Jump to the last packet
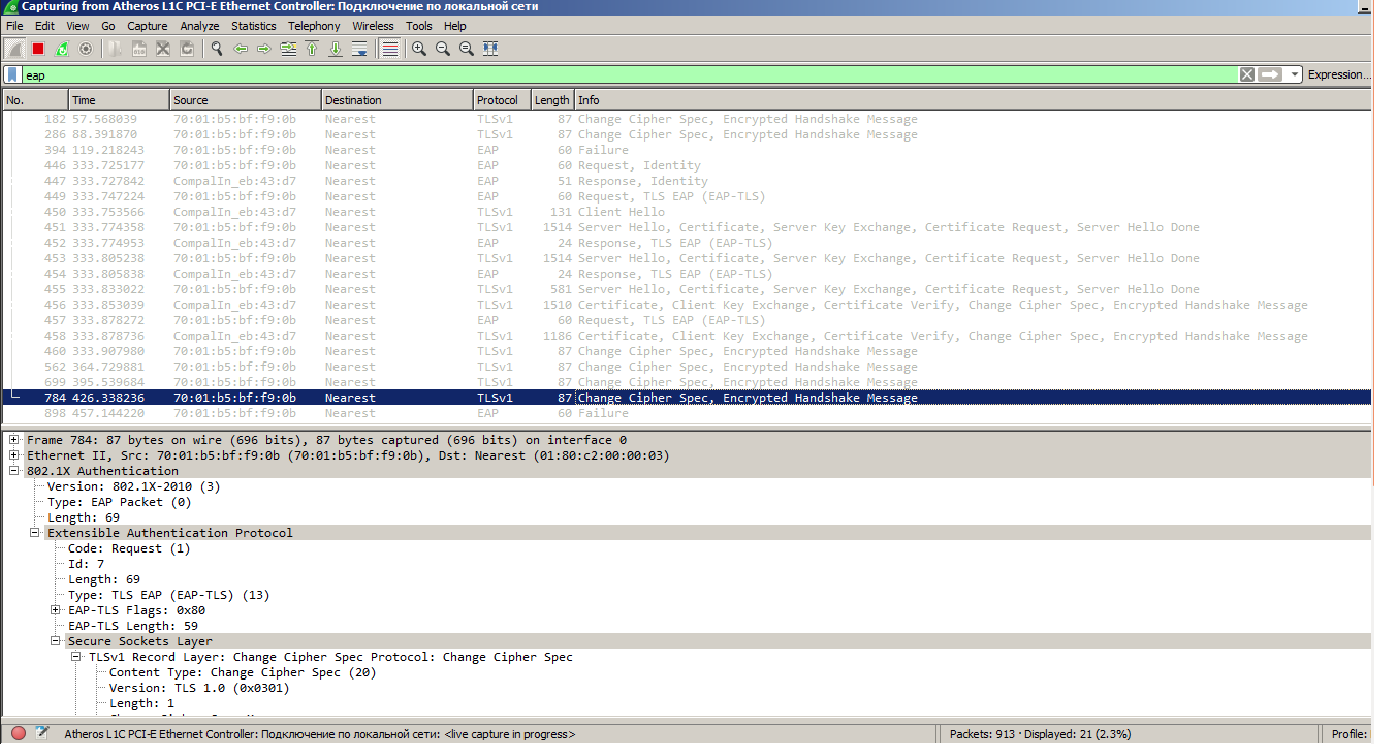 coord(336,48)
